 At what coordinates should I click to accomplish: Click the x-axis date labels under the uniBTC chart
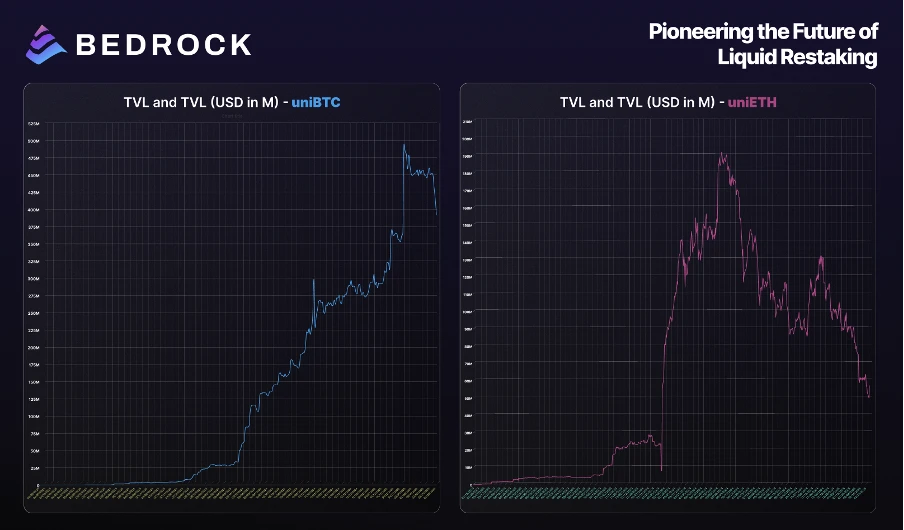click(238, 491)
